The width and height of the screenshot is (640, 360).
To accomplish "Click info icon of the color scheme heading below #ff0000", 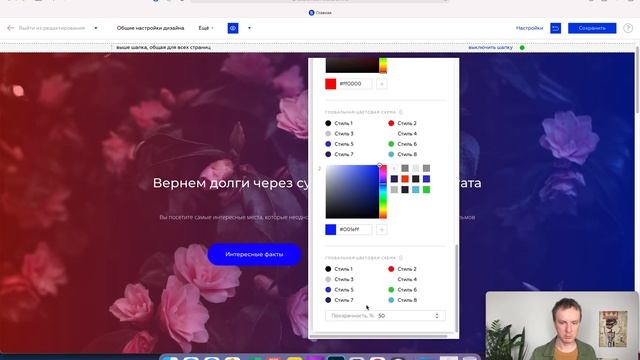I will (400, 112).
